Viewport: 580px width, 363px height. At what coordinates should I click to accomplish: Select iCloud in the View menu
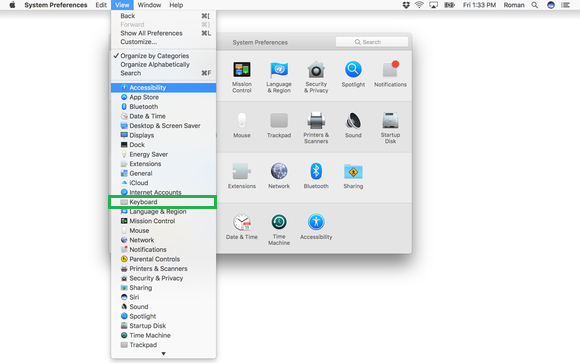click(x=163, y=183)
